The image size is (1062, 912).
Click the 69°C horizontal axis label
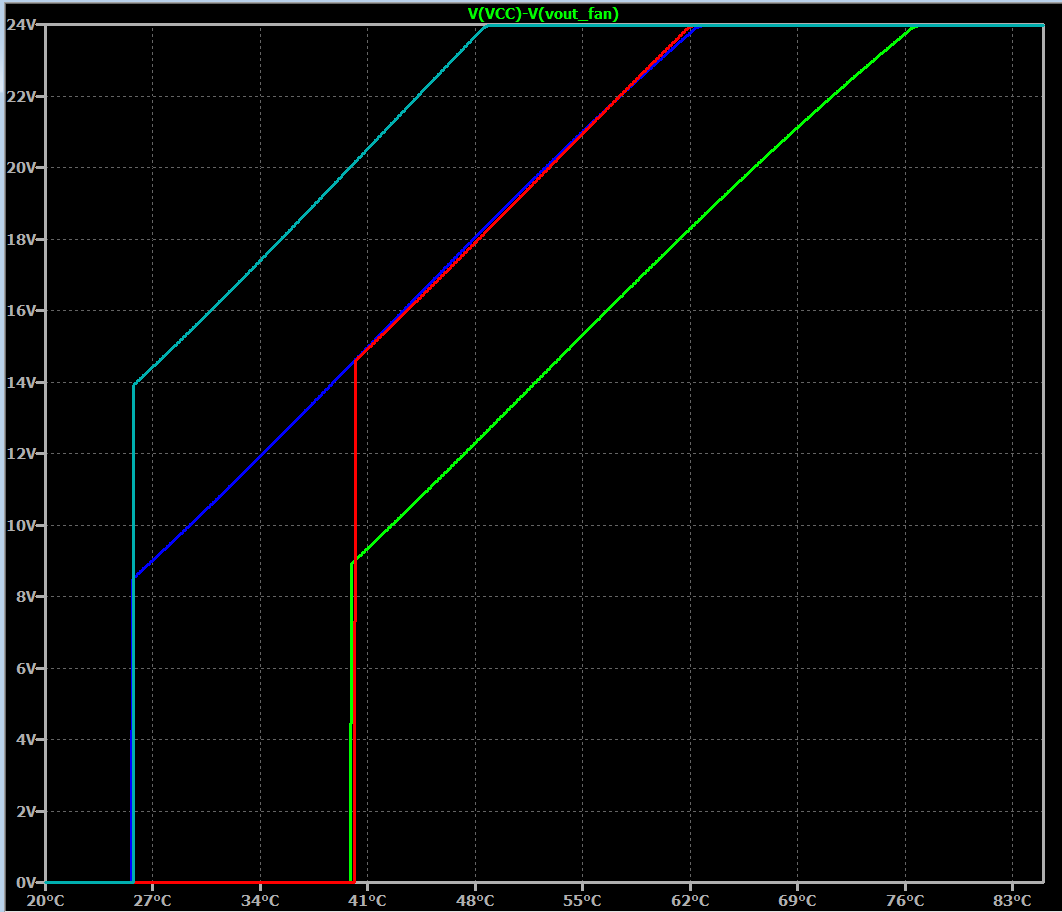coord(797,900)
